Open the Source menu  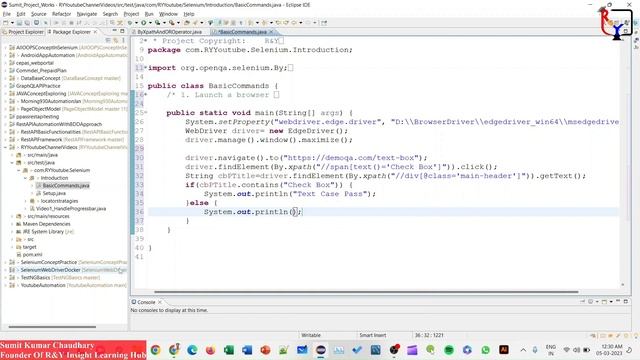point(39,14)
